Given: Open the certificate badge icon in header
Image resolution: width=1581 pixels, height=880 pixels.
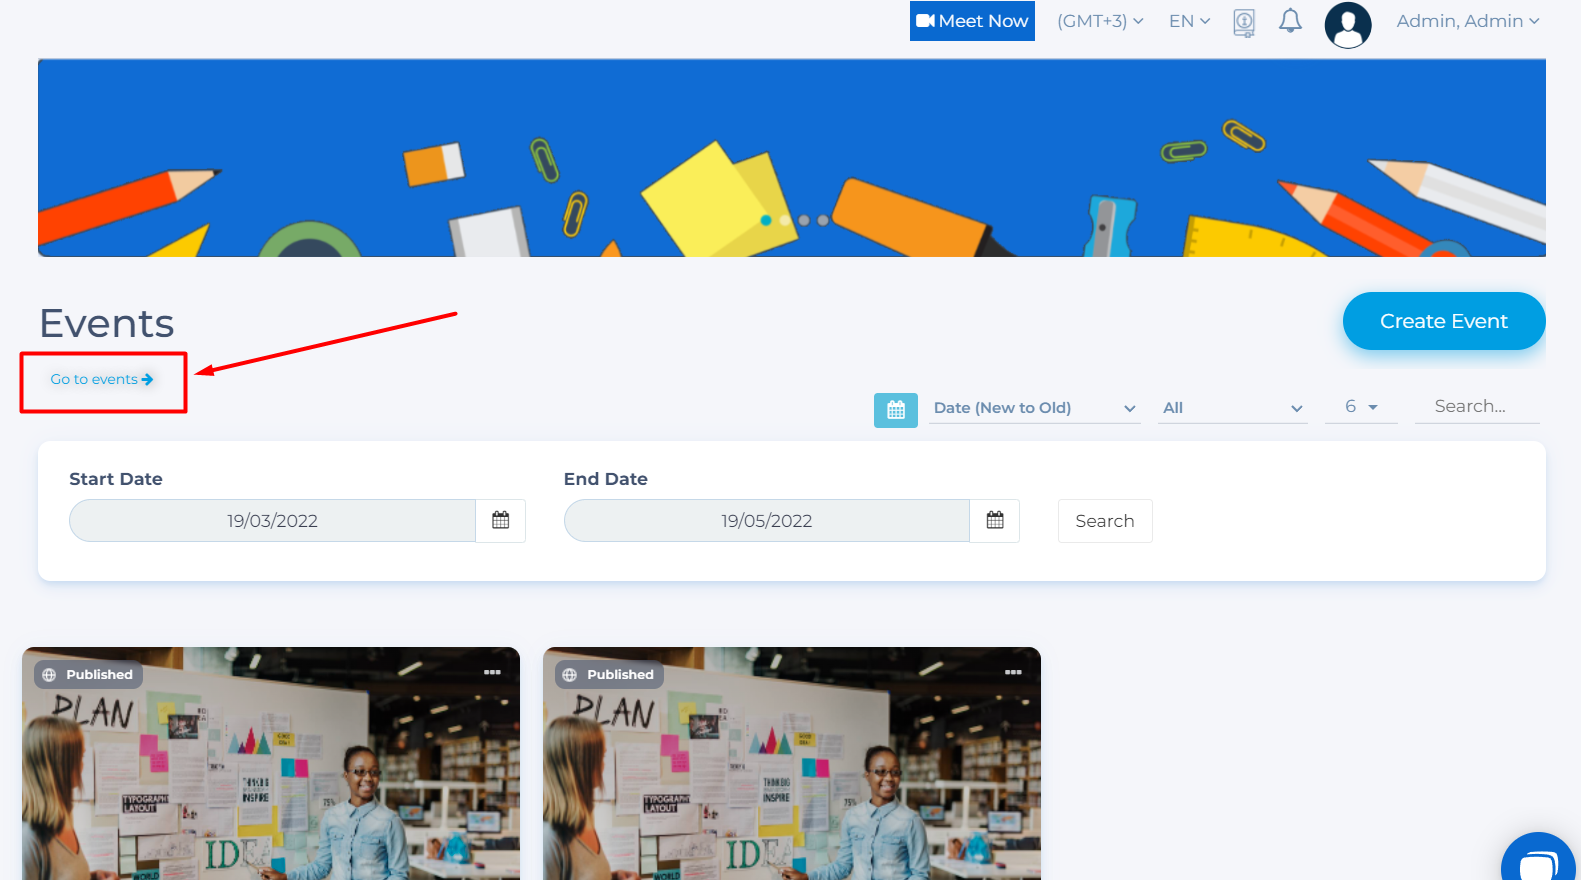Looking at the screenshot, I should (x=1243, y=22).
